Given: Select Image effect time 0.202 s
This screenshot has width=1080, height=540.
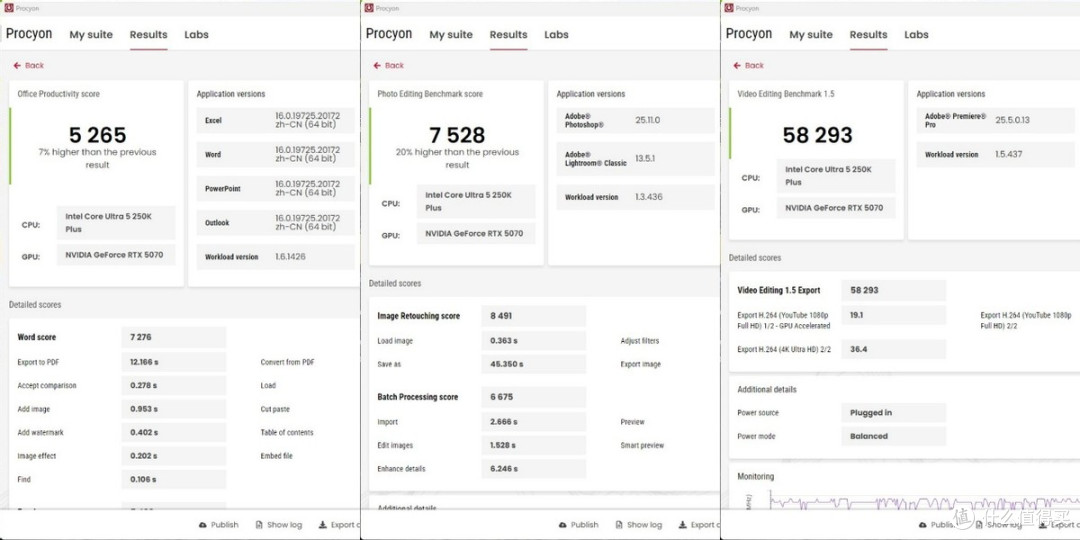Looking at the screenshot, I should [x=174, y=456].
